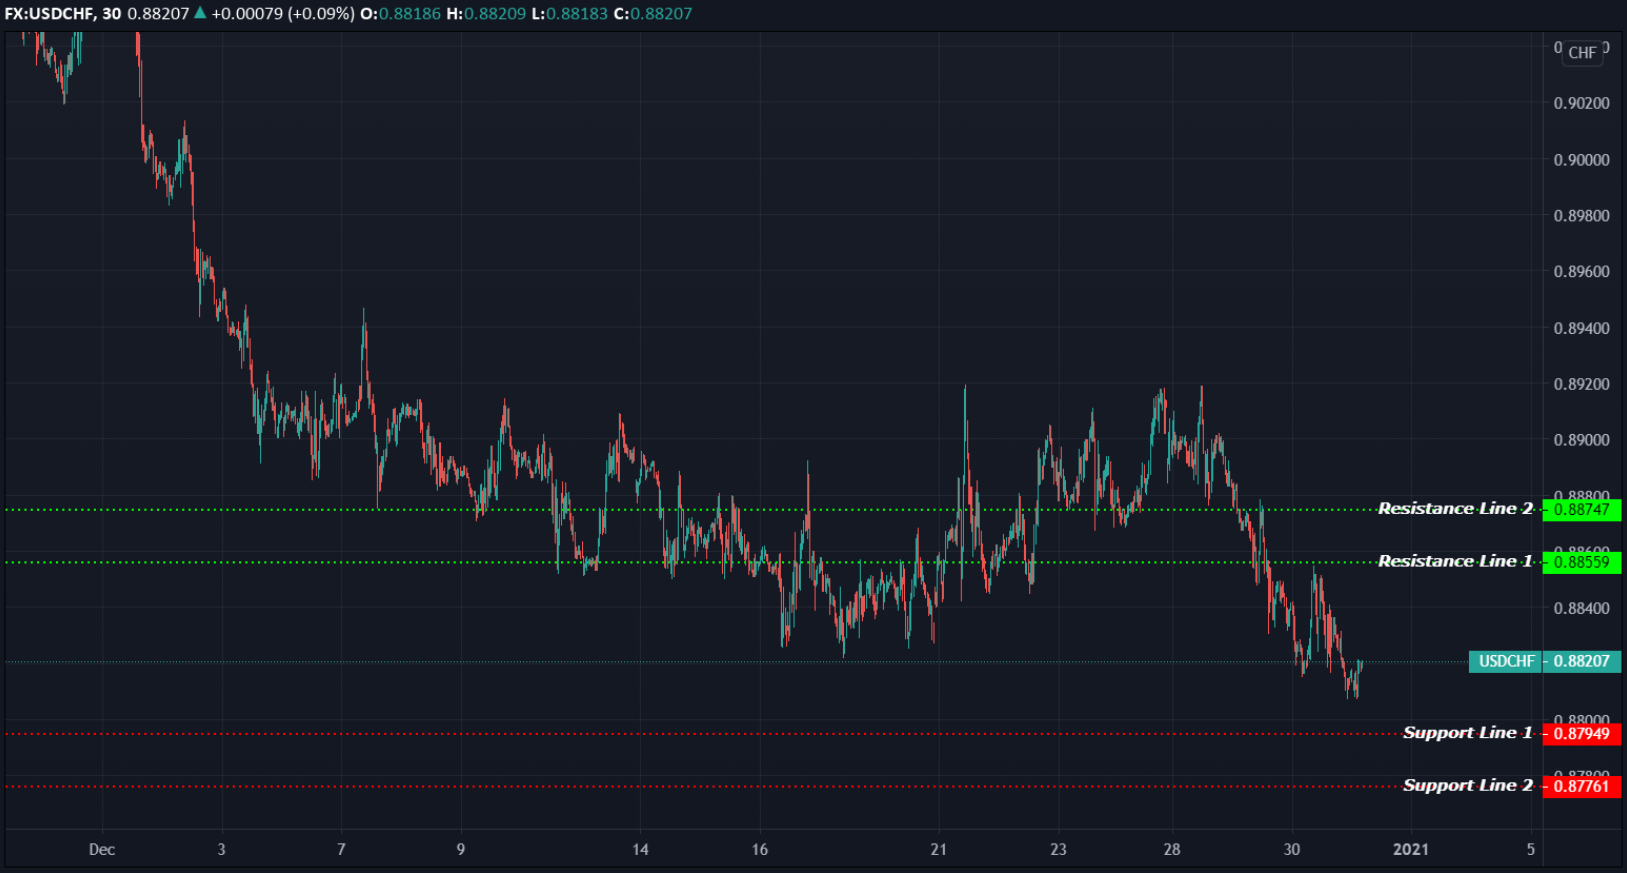Click the green 0.88747 price tag
This screenshot has width=1627, height=873.
pos(1582,510)
